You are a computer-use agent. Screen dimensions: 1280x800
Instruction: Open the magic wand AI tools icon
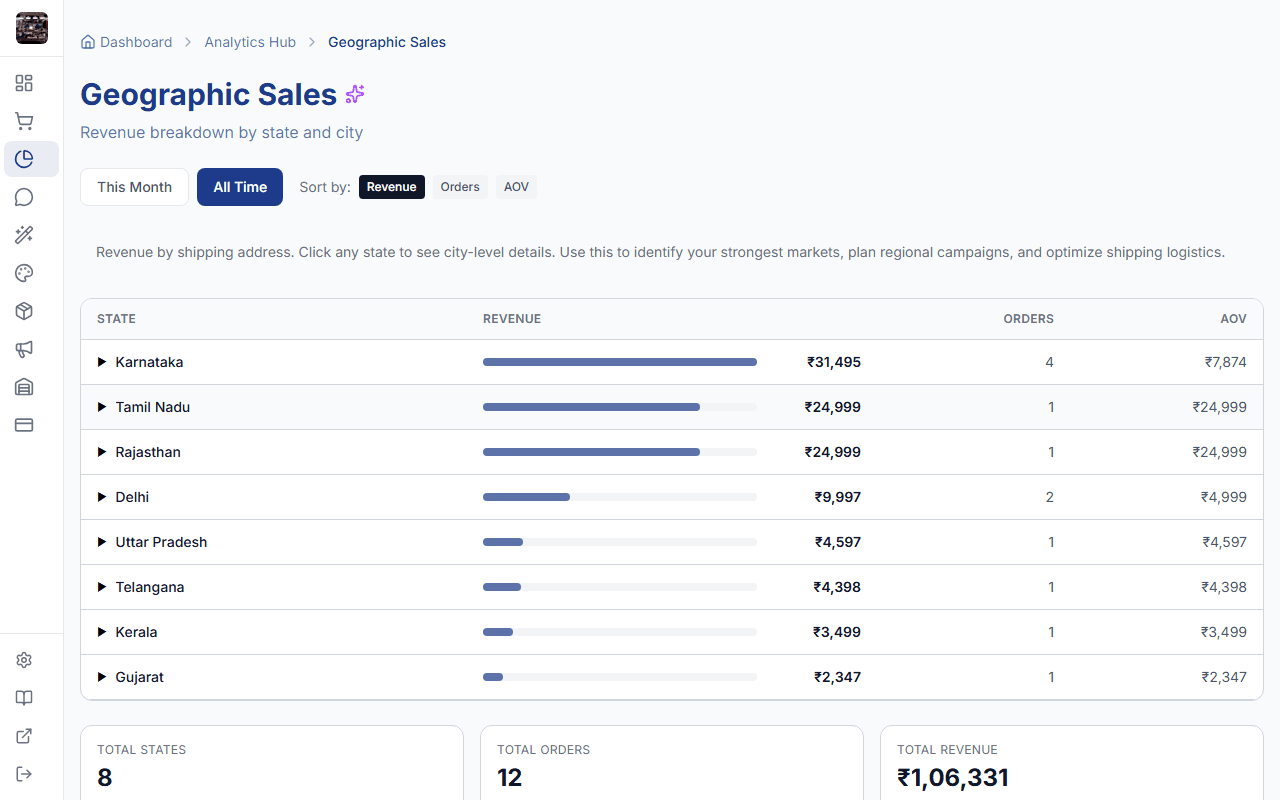pos(24,235)
